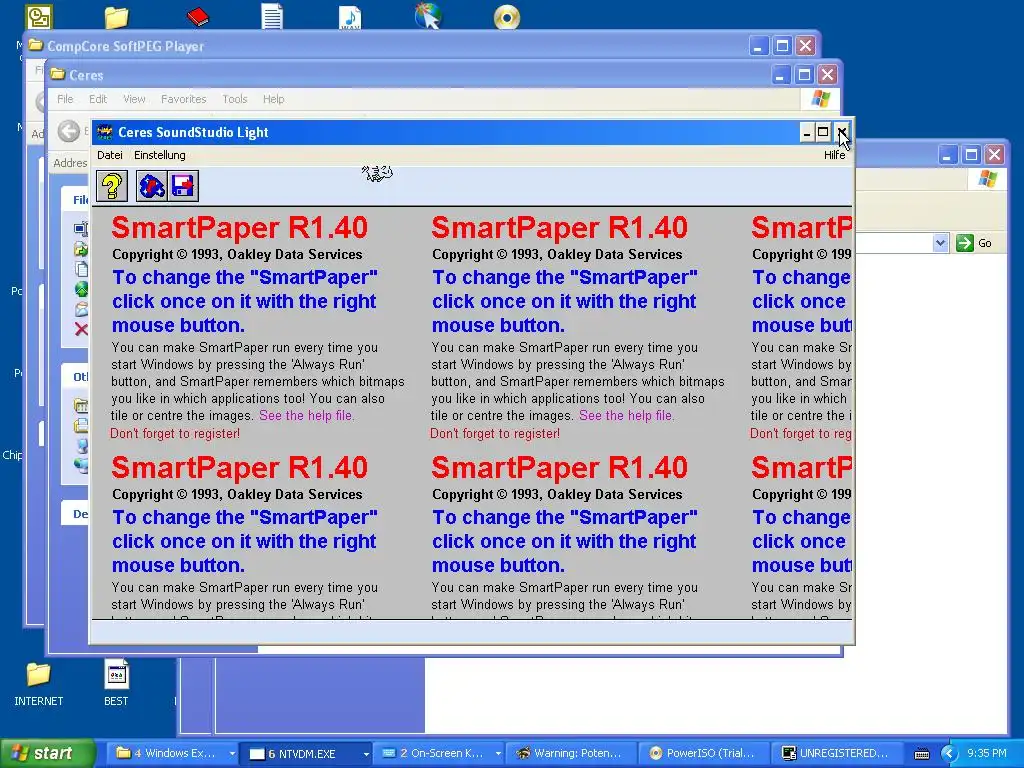Select the red book desktop icon
Screen dimensions: 1024x768
[197, 16]
